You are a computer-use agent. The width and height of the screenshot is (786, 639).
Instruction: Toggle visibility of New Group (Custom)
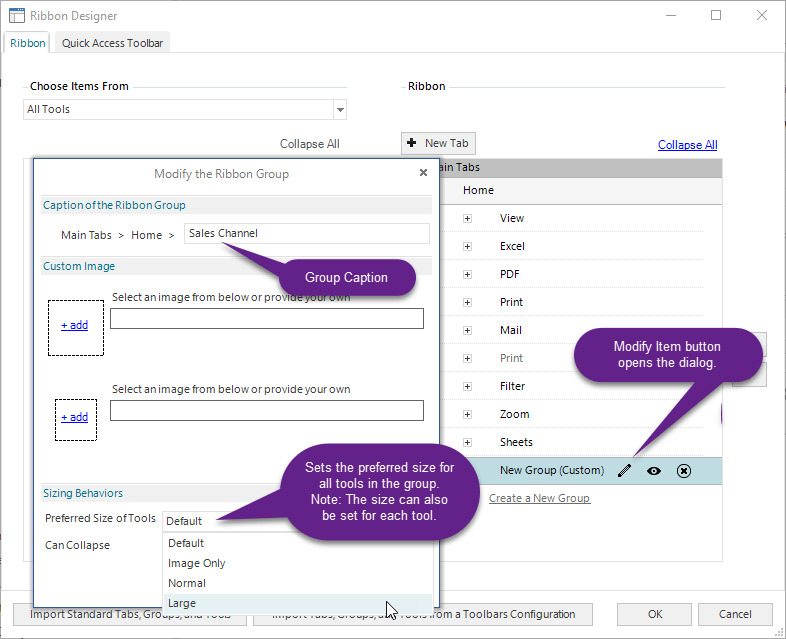(x=654, y=471)
